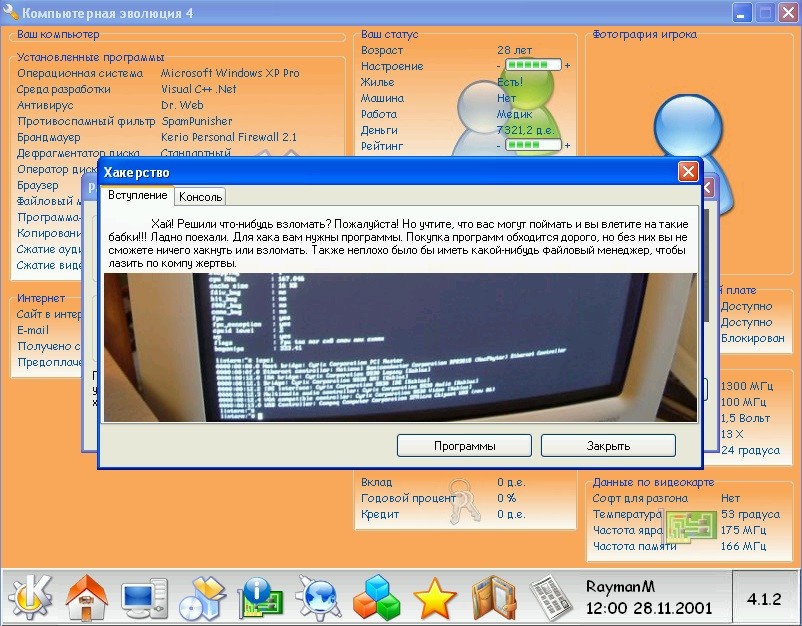The image size is (802, 626).
Task: Minimize the Компьютерная эволюция 4 window
Action: coord(742,13)
